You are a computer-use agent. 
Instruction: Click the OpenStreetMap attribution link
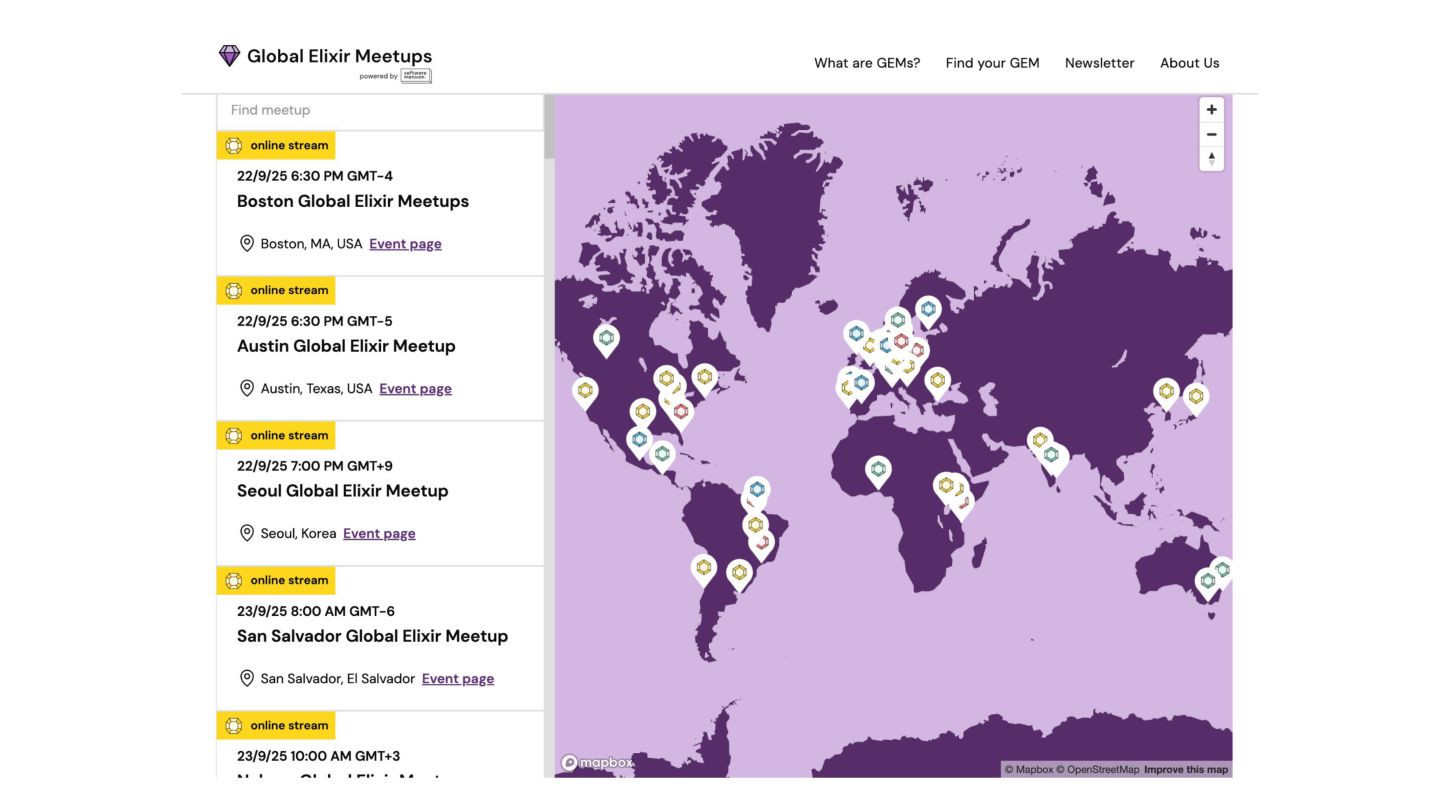pos(1098,770)
